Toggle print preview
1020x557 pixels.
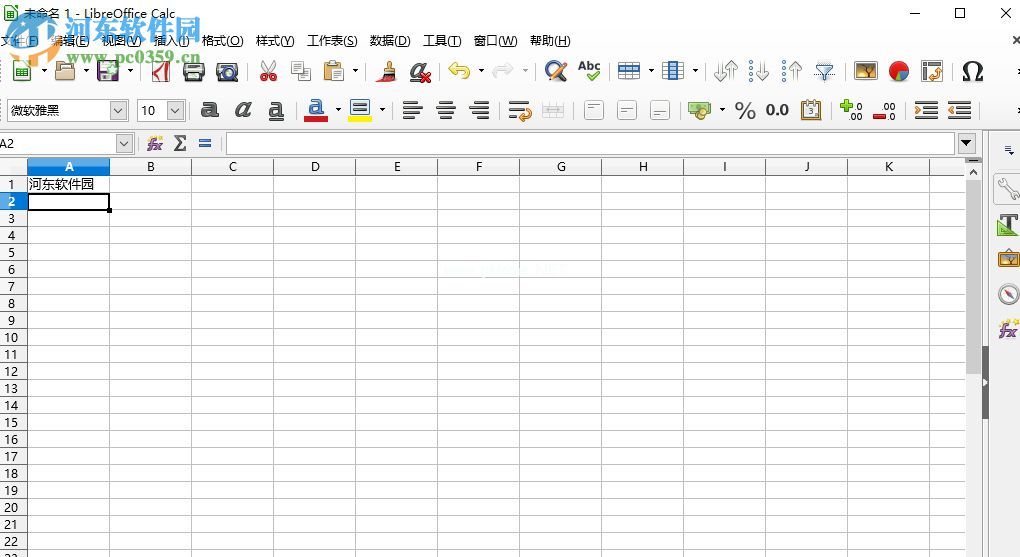(x=227, y=72)
